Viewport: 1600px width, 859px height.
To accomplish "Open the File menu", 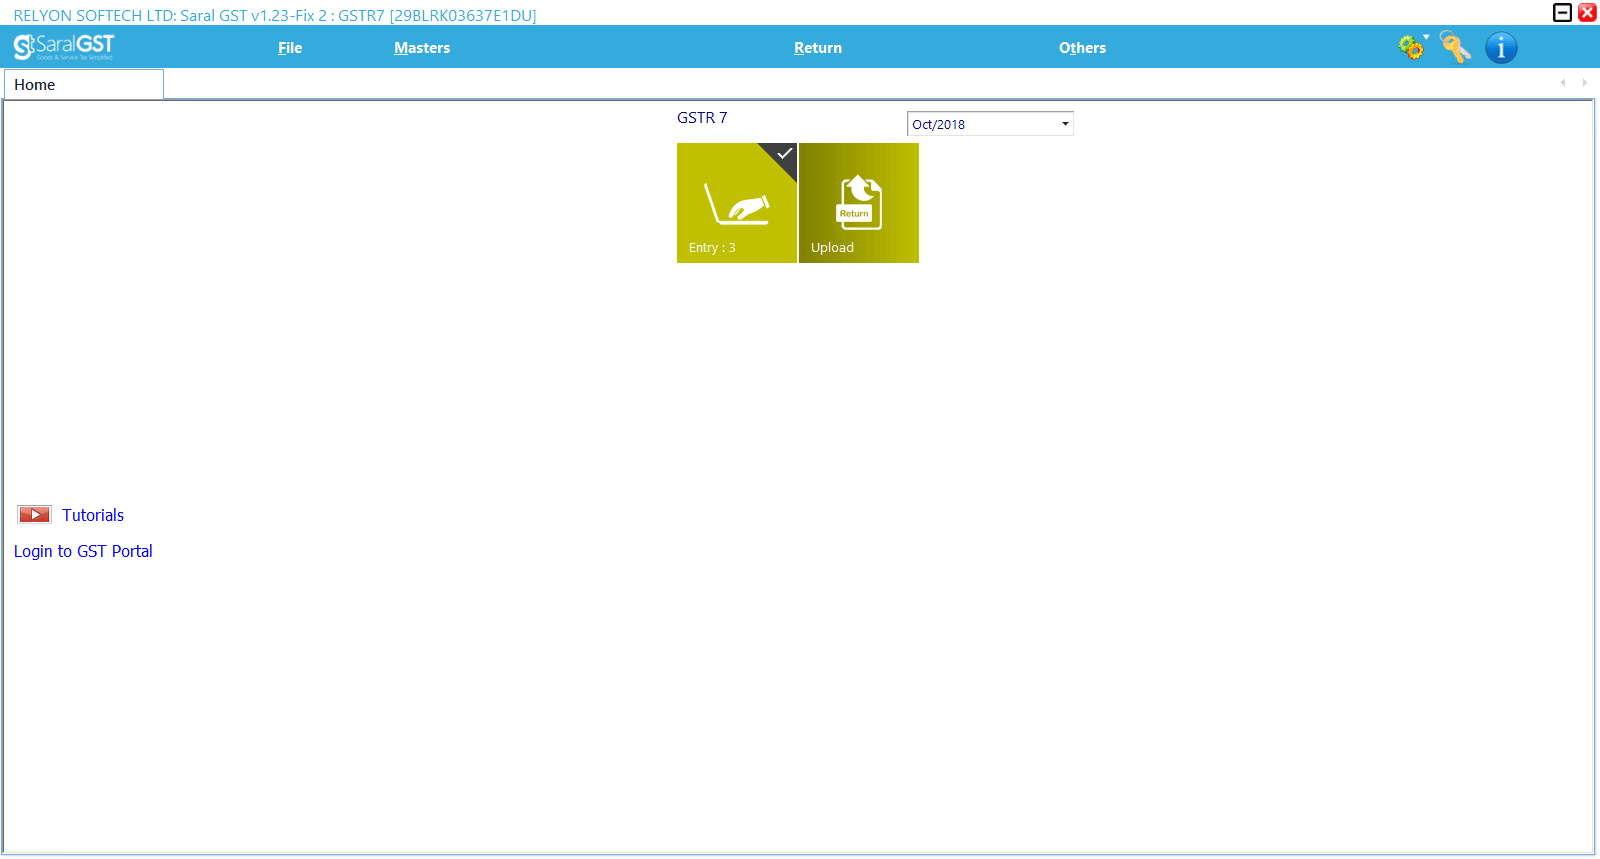I will point(290,48).
